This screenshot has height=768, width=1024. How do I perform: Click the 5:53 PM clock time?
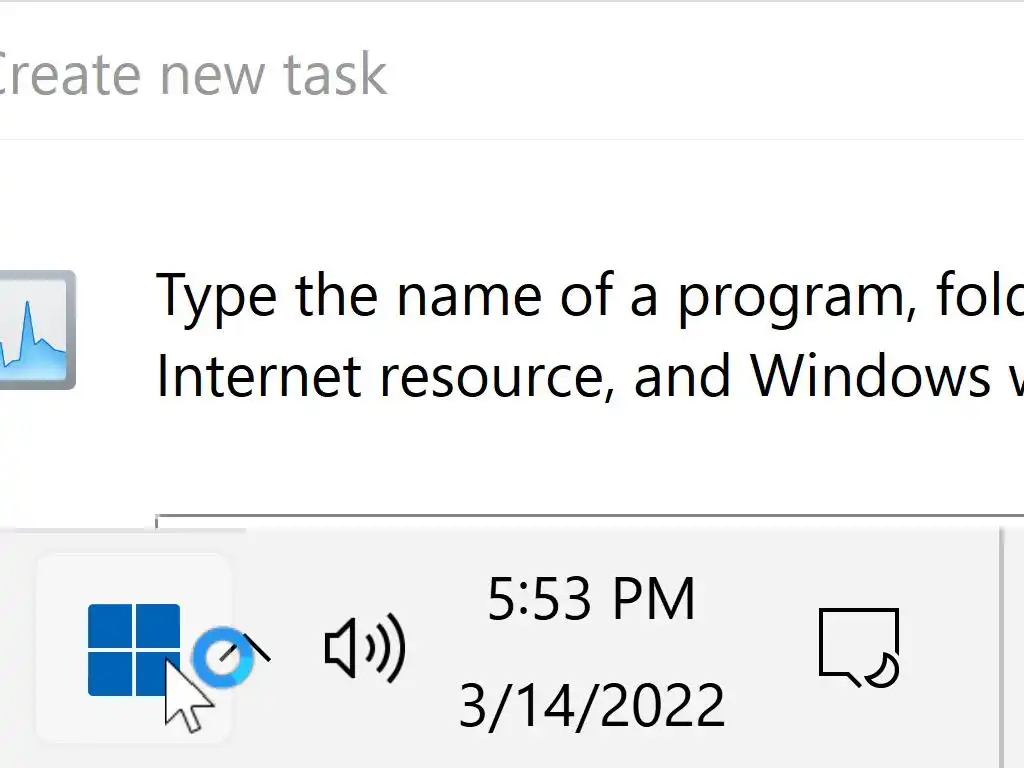[591, 600]
